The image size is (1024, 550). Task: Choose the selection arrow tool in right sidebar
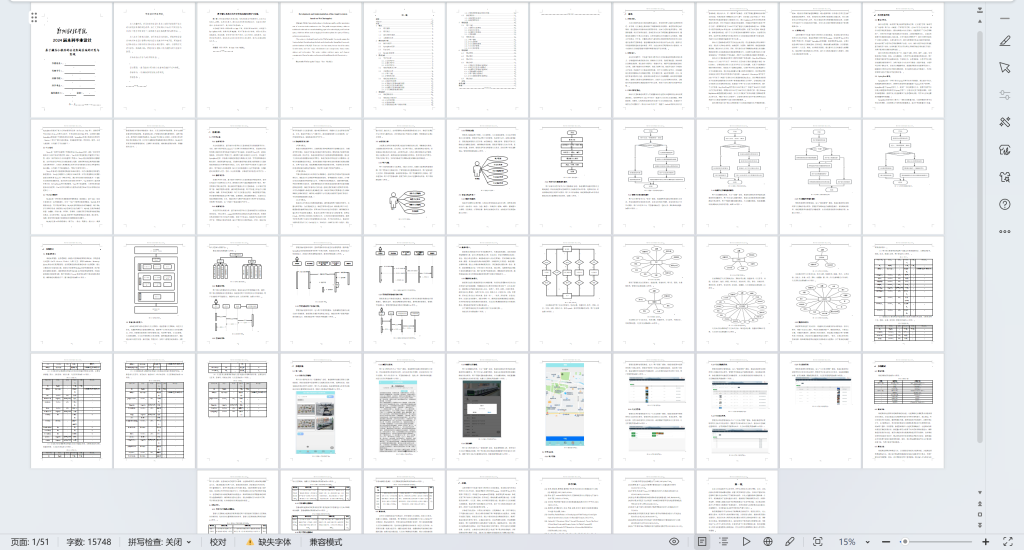click(x=1005, y=68)
